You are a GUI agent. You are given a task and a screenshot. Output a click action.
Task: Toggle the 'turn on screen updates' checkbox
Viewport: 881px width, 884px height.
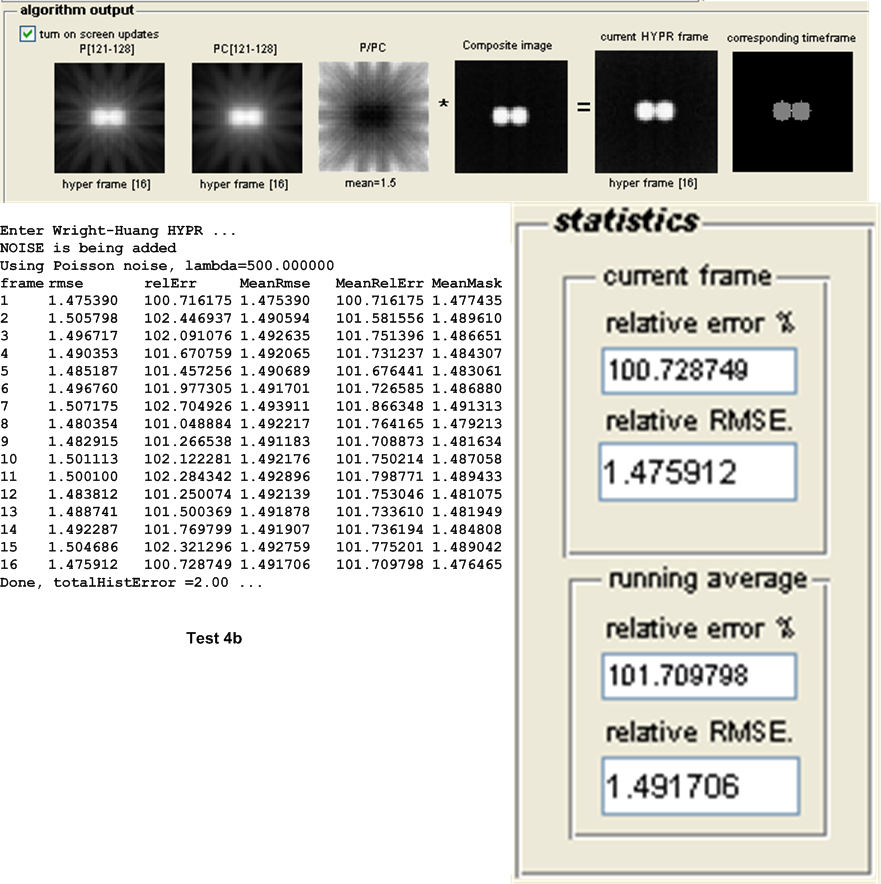pyautogui.click(x=27, y=34)
